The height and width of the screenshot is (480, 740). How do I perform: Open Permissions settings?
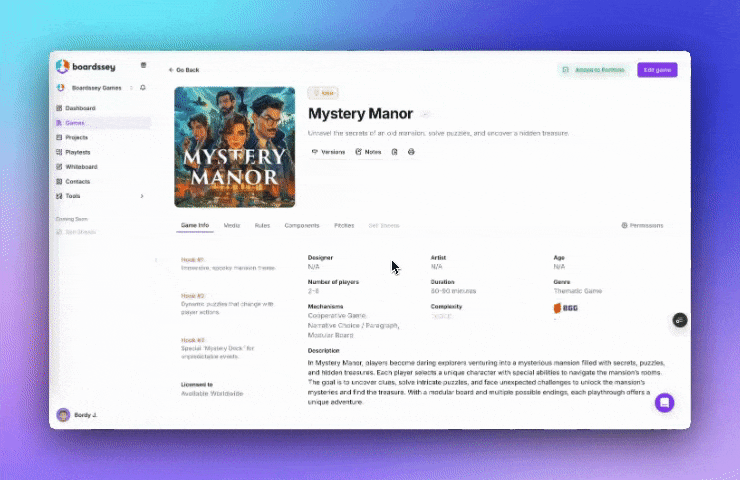pyautogui.click(x=642, y=226)
